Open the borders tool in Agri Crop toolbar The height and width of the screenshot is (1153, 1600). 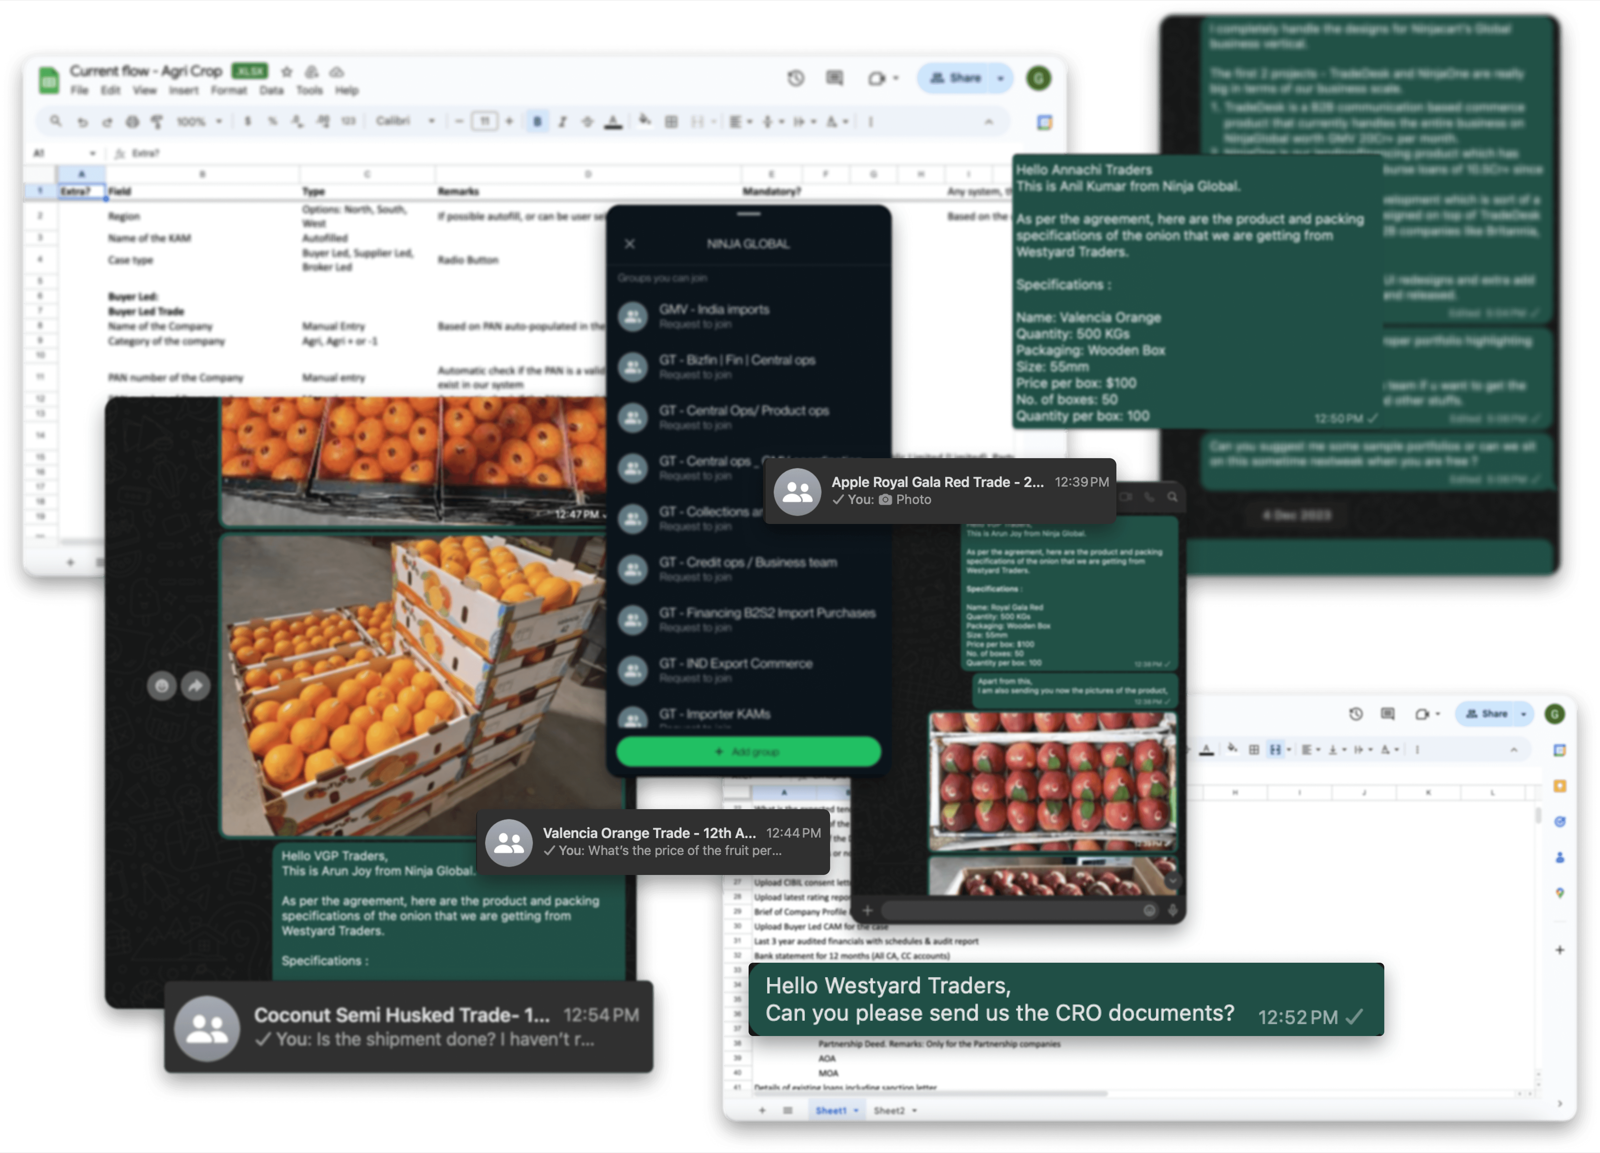(x=671, y=122)
